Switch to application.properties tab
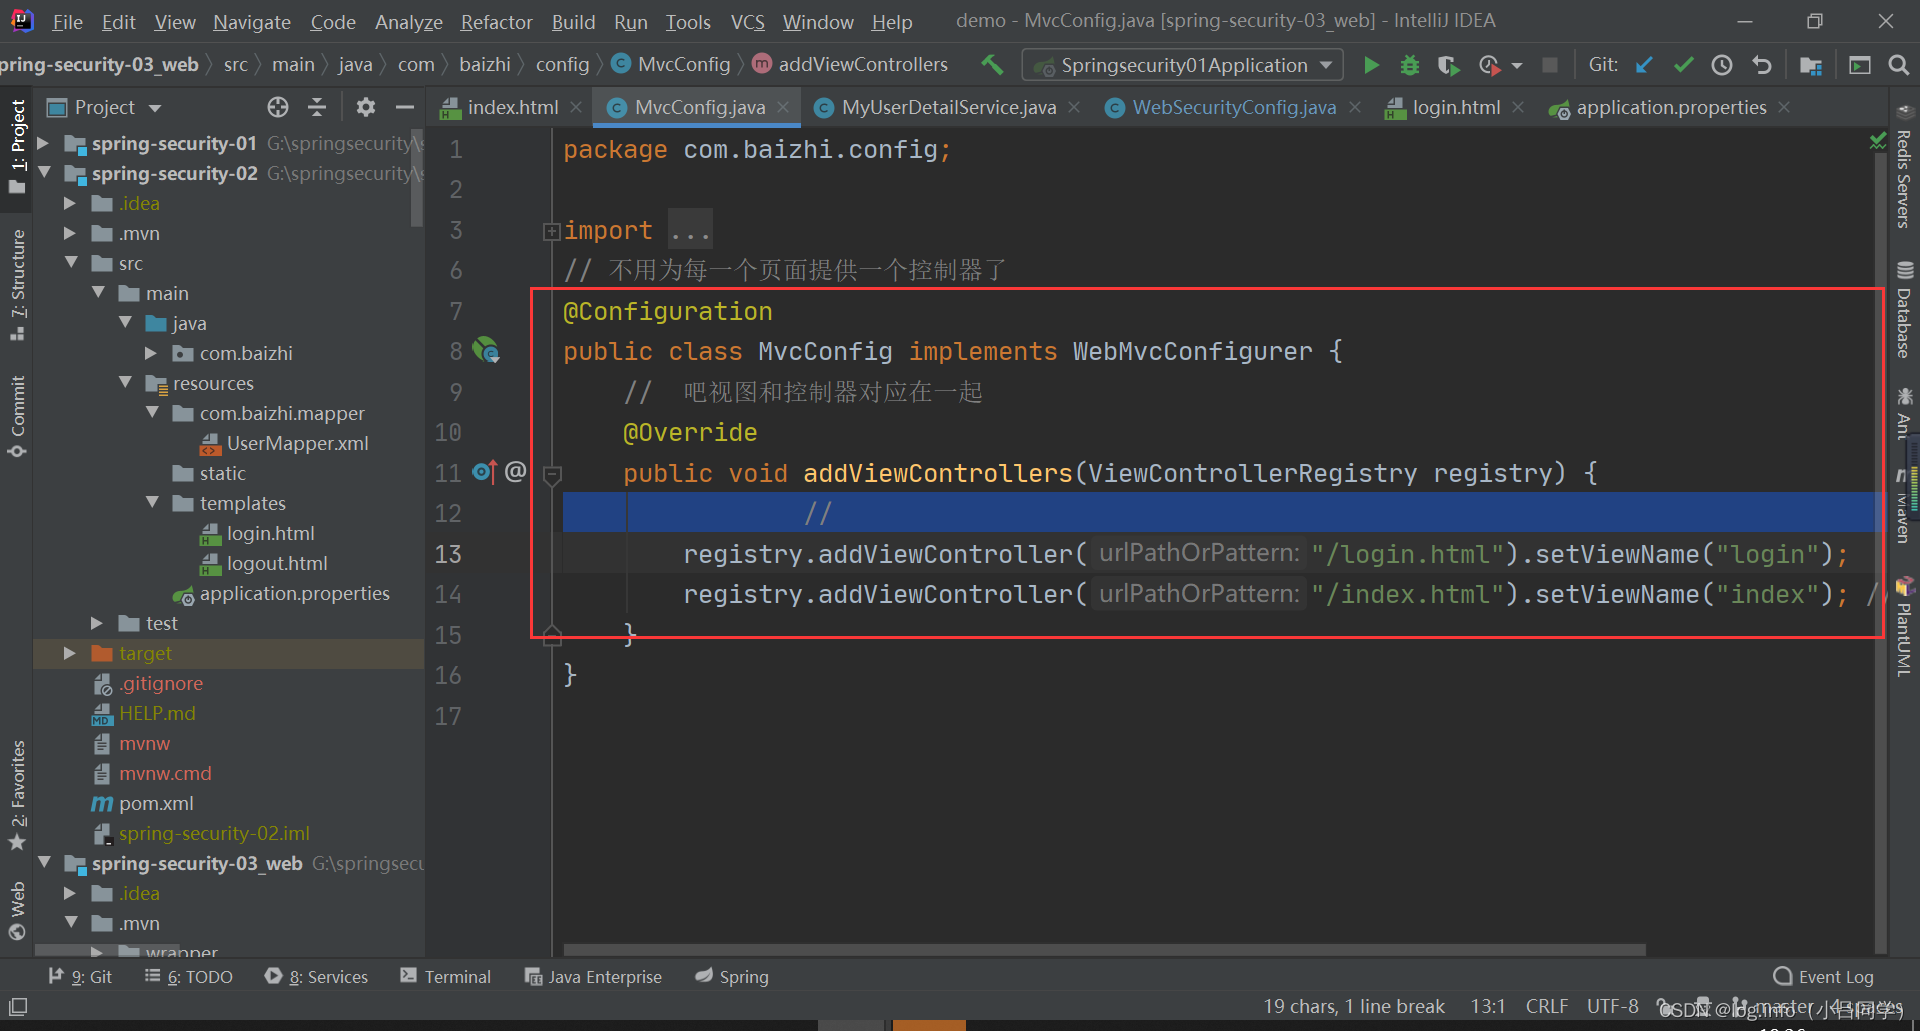1920x1031 pixels. pyautogui.click(x=1670, y=107)
